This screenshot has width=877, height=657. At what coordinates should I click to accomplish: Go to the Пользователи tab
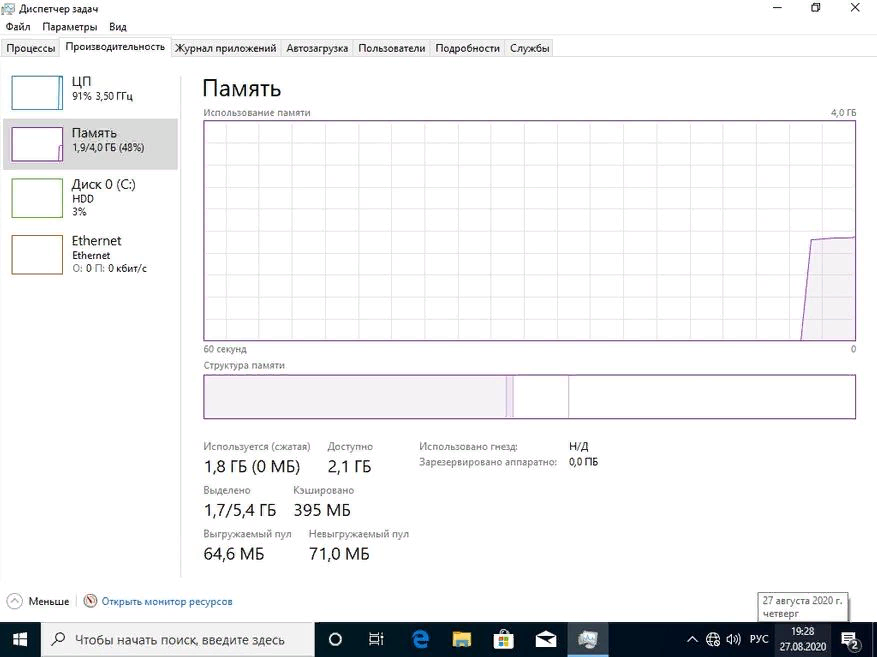(x=392, y=48)
